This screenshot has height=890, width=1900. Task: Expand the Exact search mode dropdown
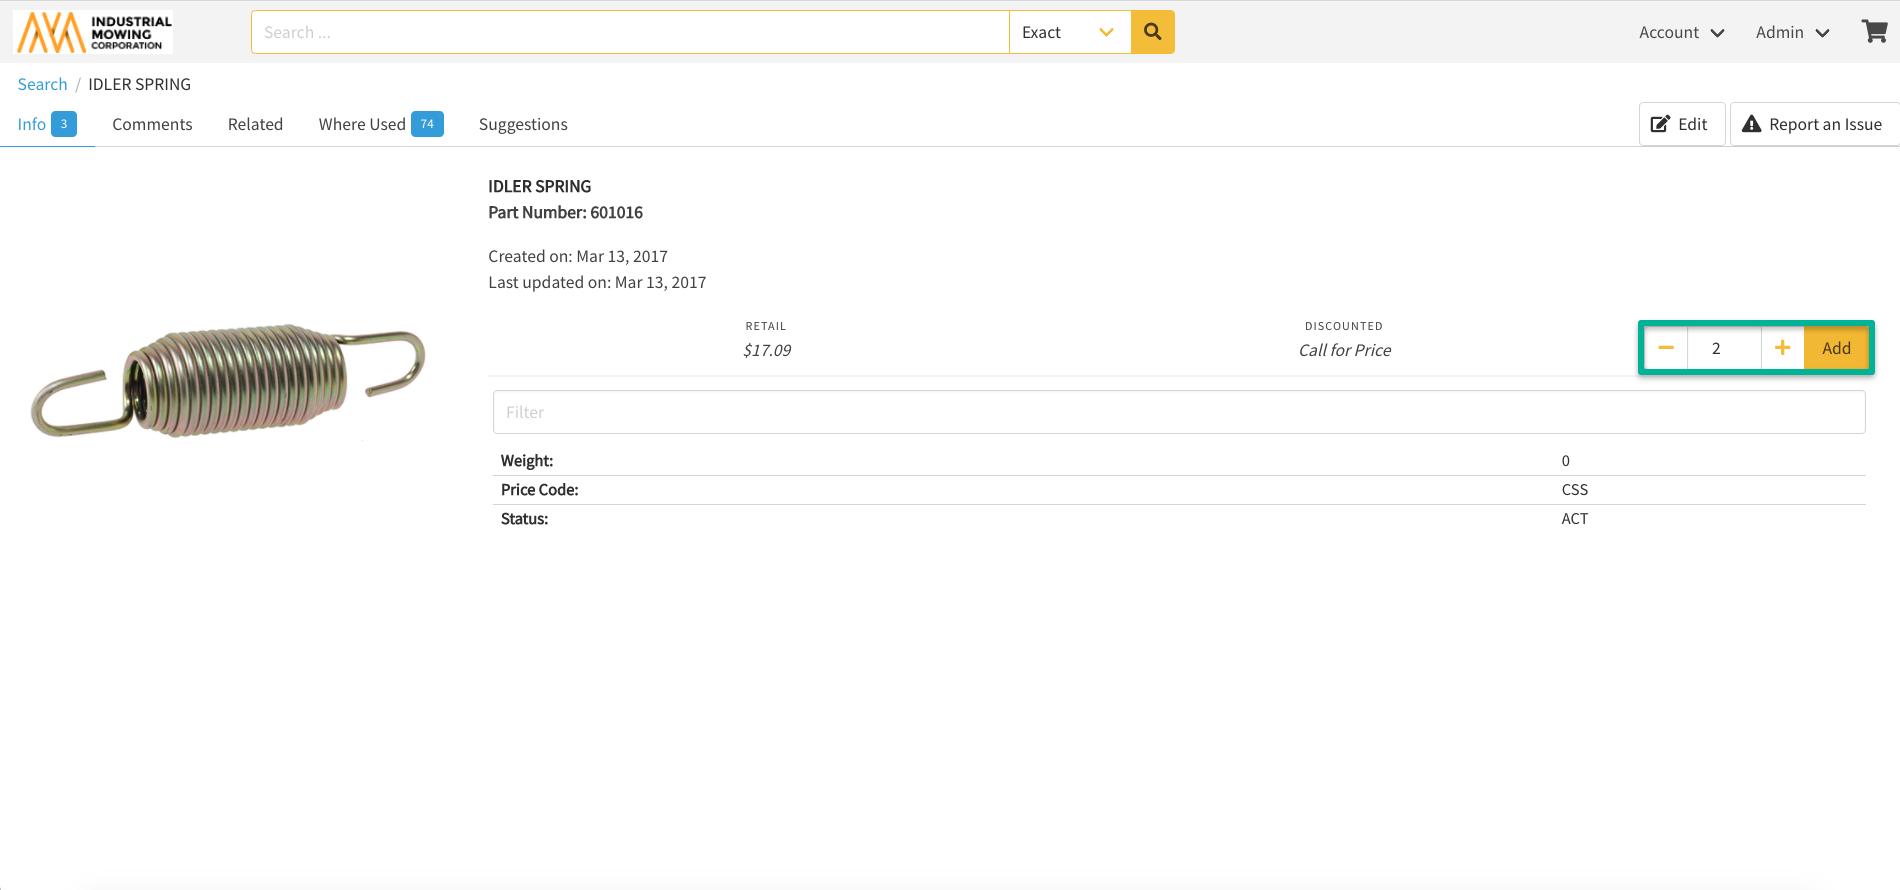click(1069, 32)
